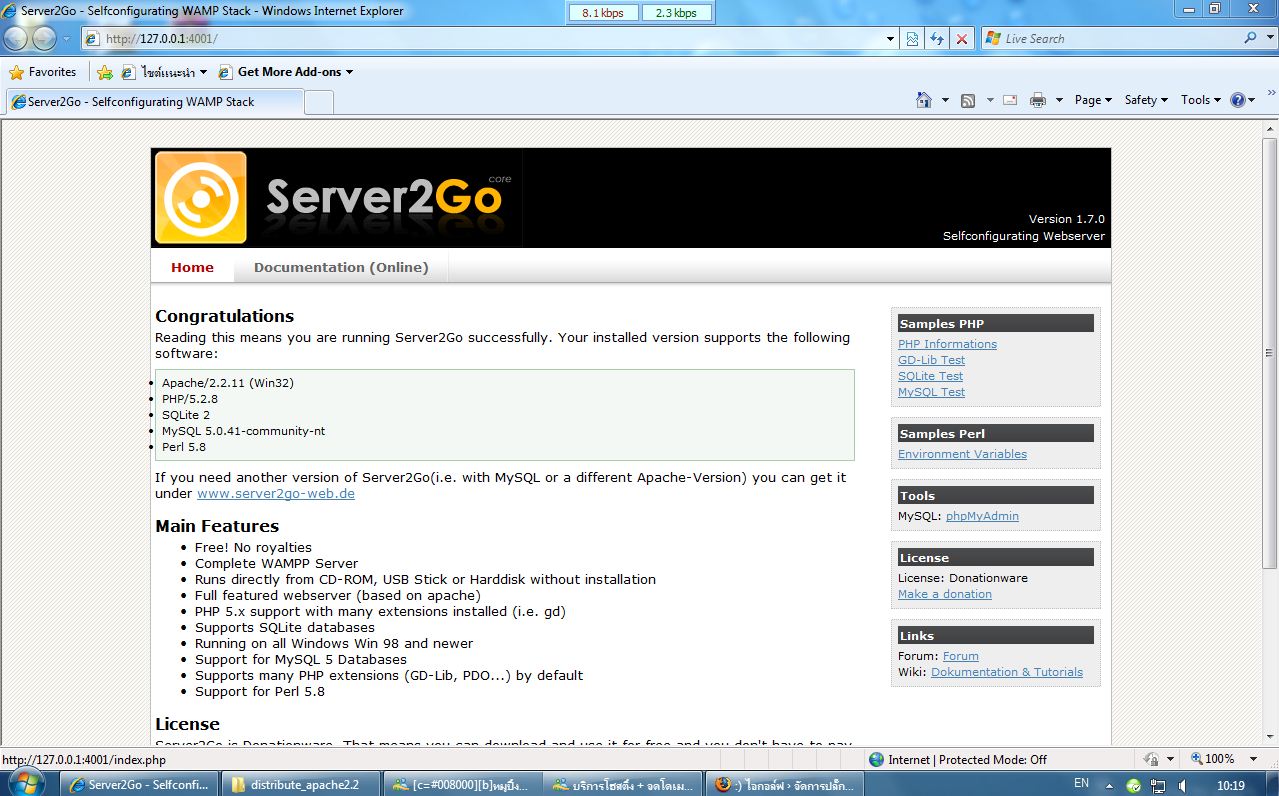The height and width of the screenshot is (796, 1279).
Task: Click the Help question mark icon
Action: click(1238, 100)
